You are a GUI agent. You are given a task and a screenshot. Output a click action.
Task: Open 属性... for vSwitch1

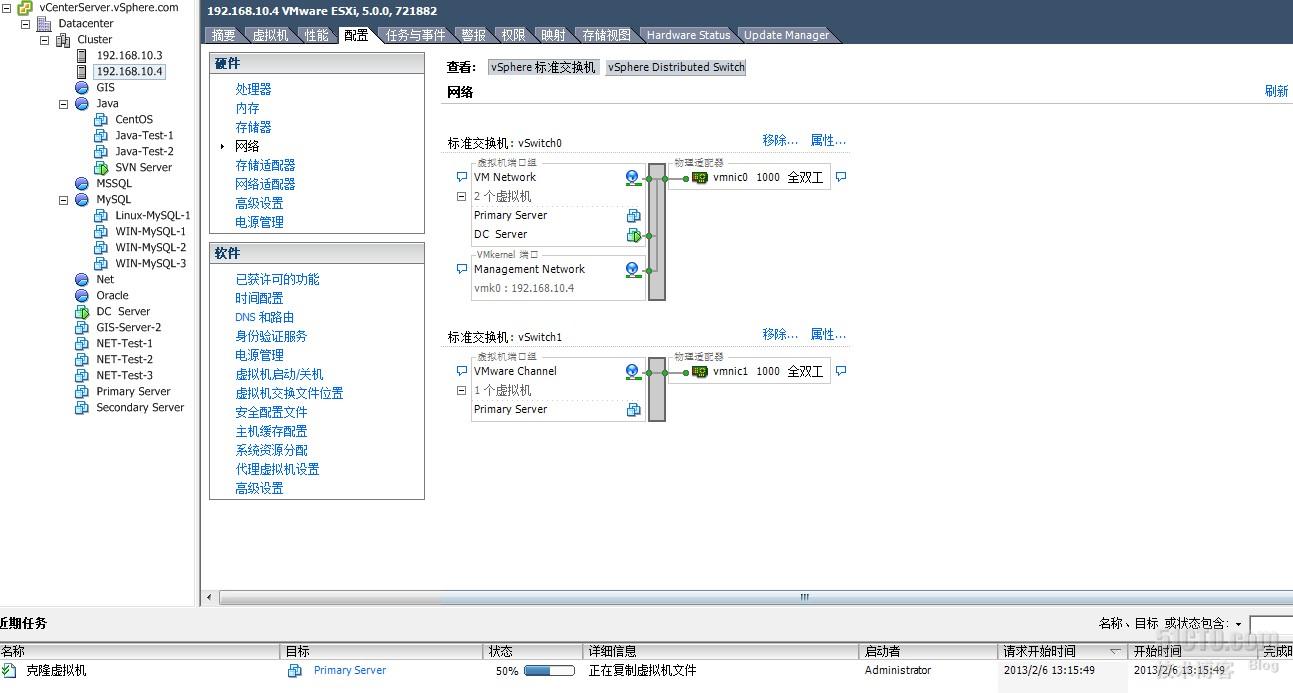pyautogui.click(x=828, y=334)
